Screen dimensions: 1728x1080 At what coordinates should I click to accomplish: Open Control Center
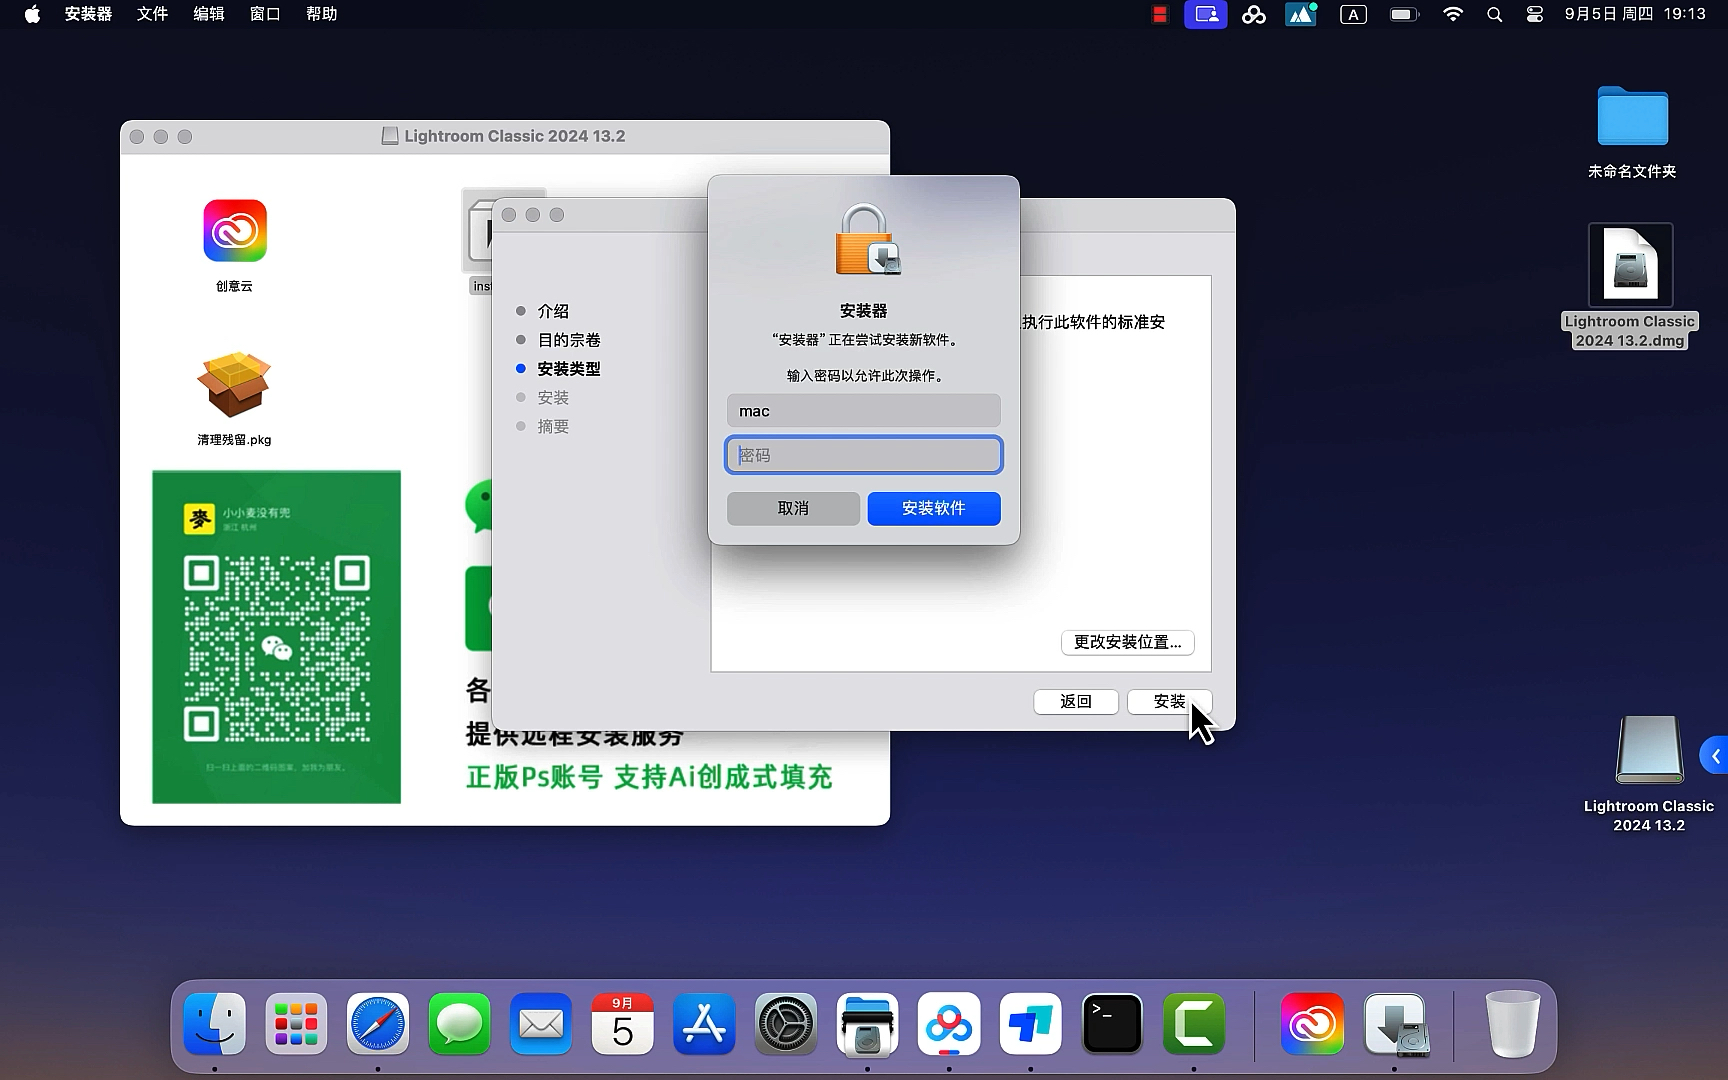(x=1535, y=14)
